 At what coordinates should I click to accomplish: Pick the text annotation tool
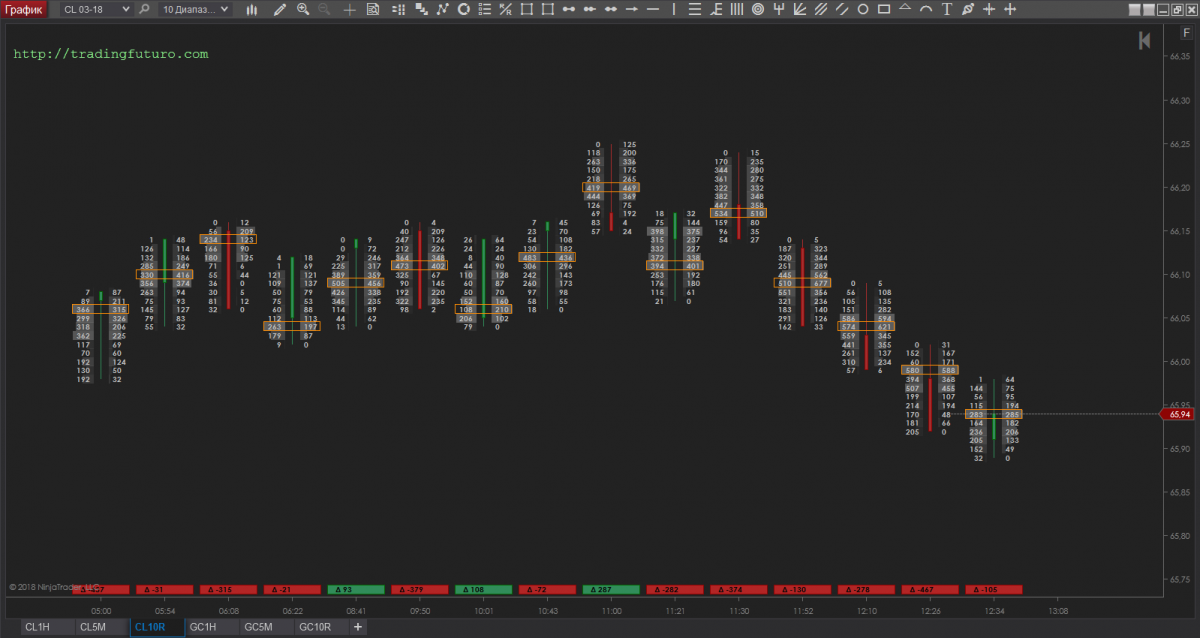(947, 9)
